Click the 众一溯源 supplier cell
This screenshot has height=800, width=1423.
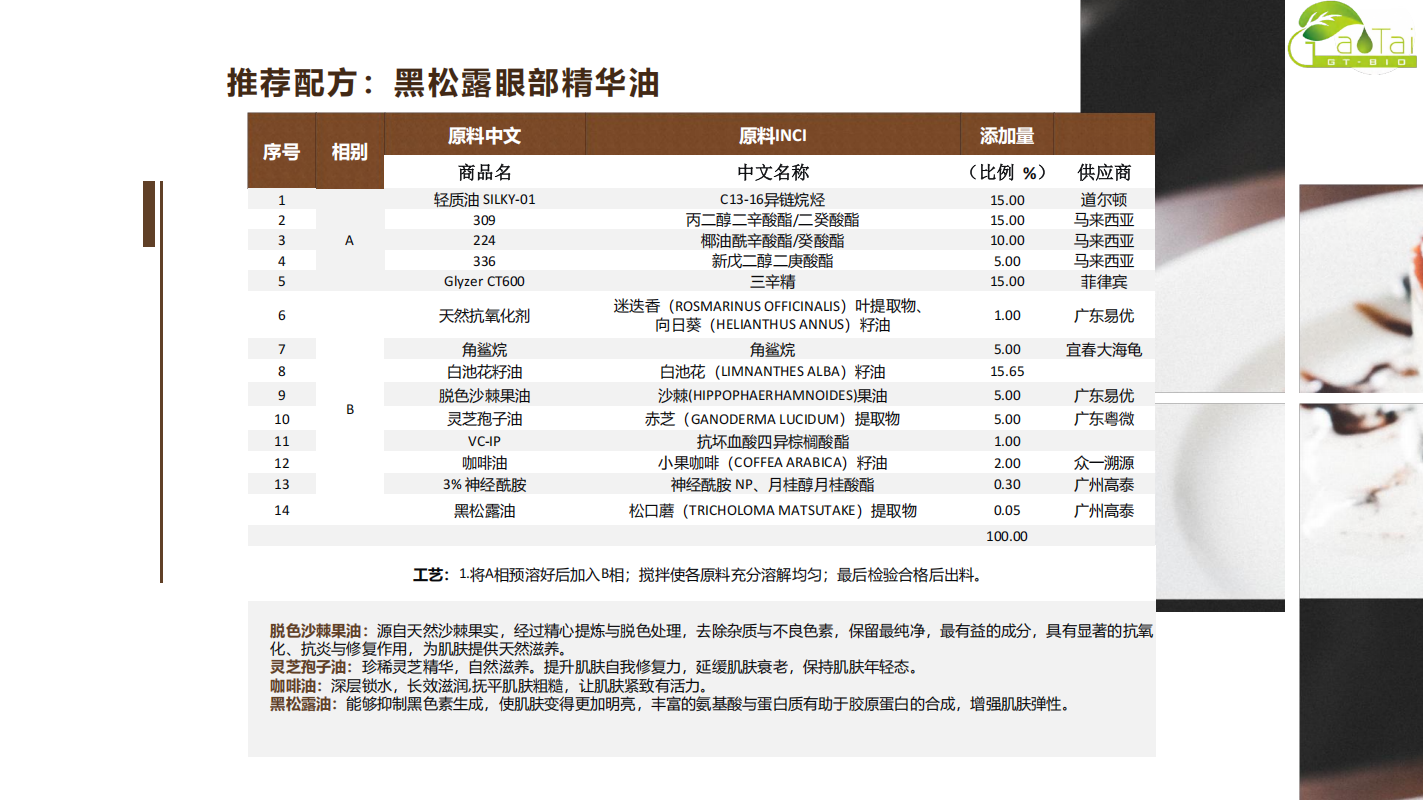pos(1104,463)
